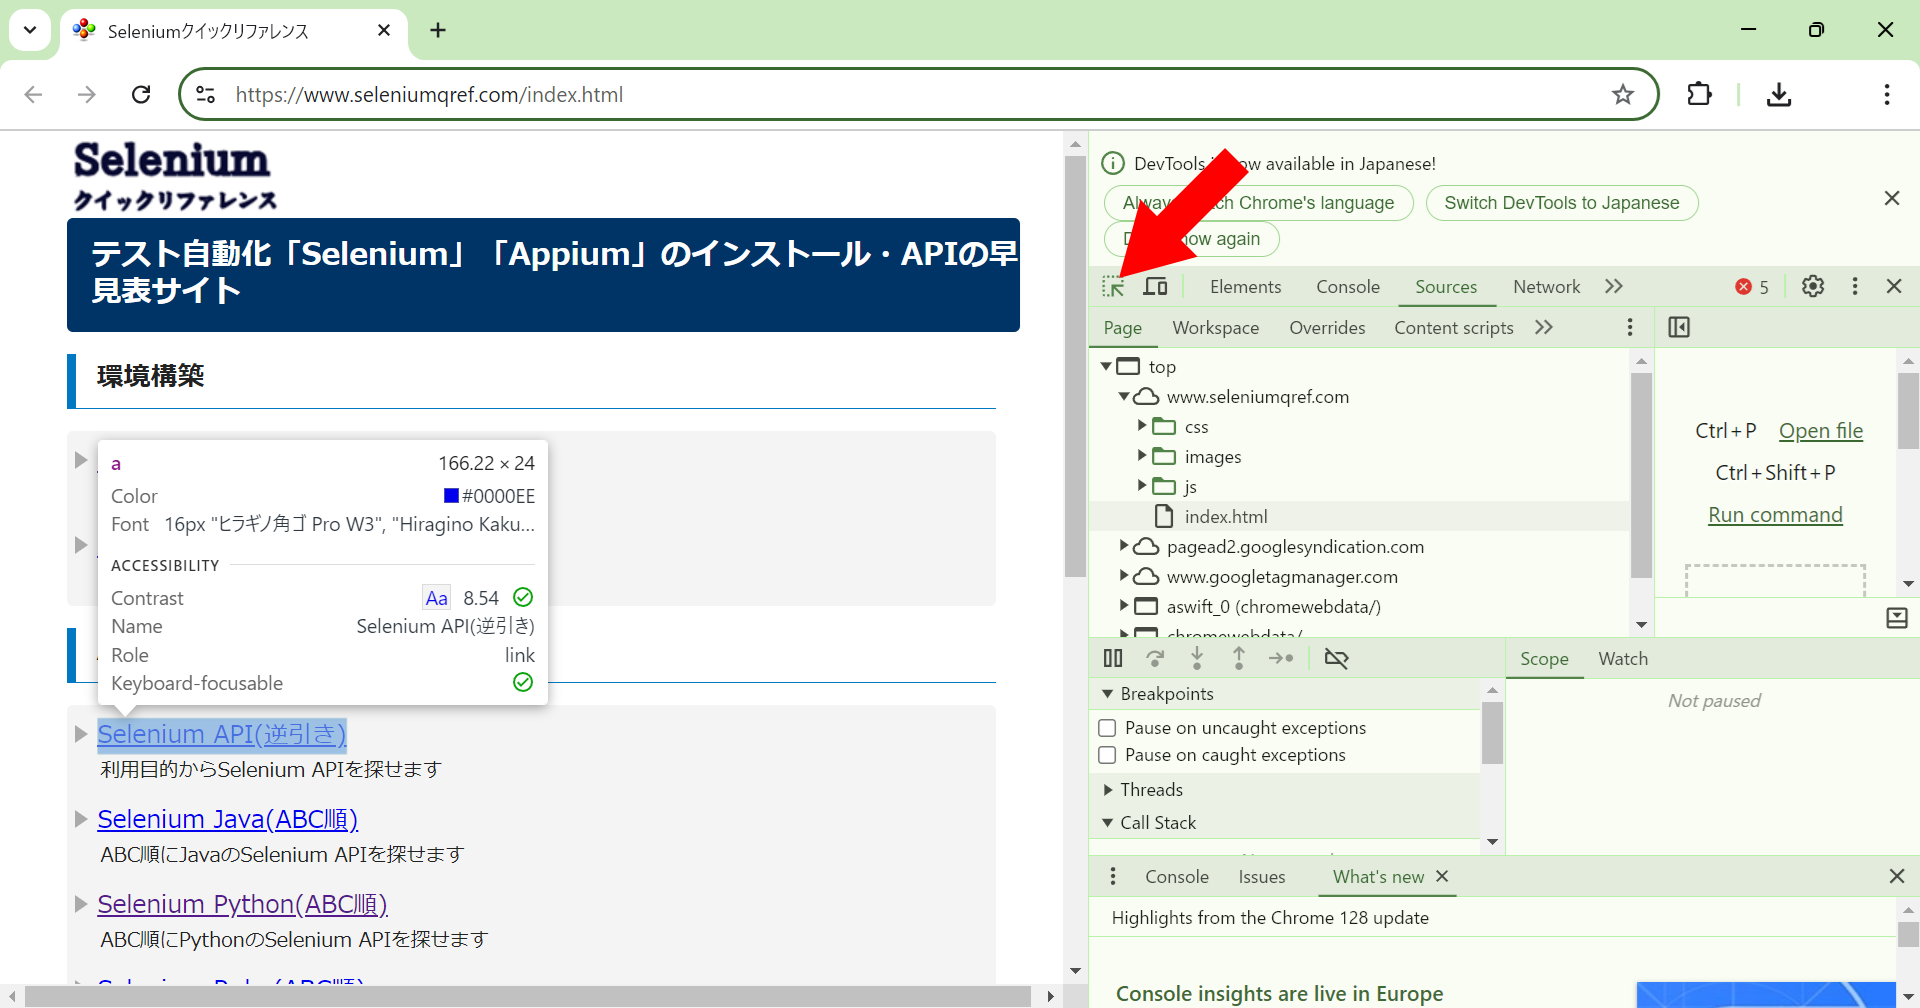
Task: Open Selenium API(逆引き) link
Action: click(222, 734)
